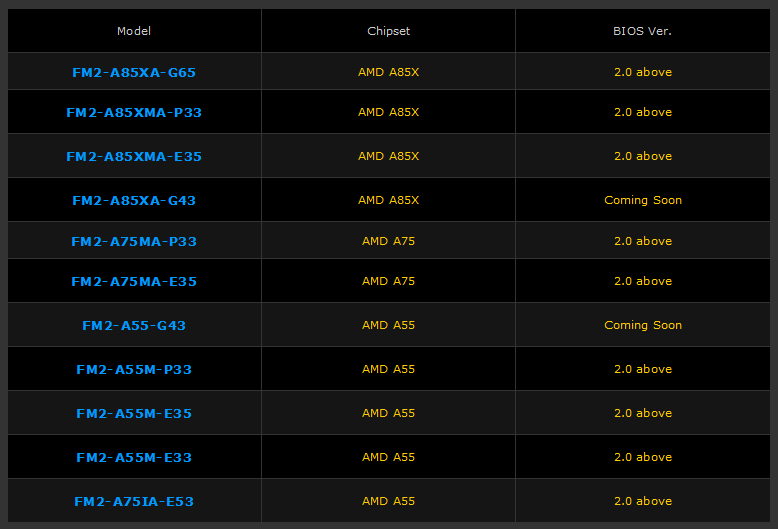Screen dimensions: 778x529
Task: Click the BIOS version for FM2-A75IA-E53
Action: [x=642, y=501]
